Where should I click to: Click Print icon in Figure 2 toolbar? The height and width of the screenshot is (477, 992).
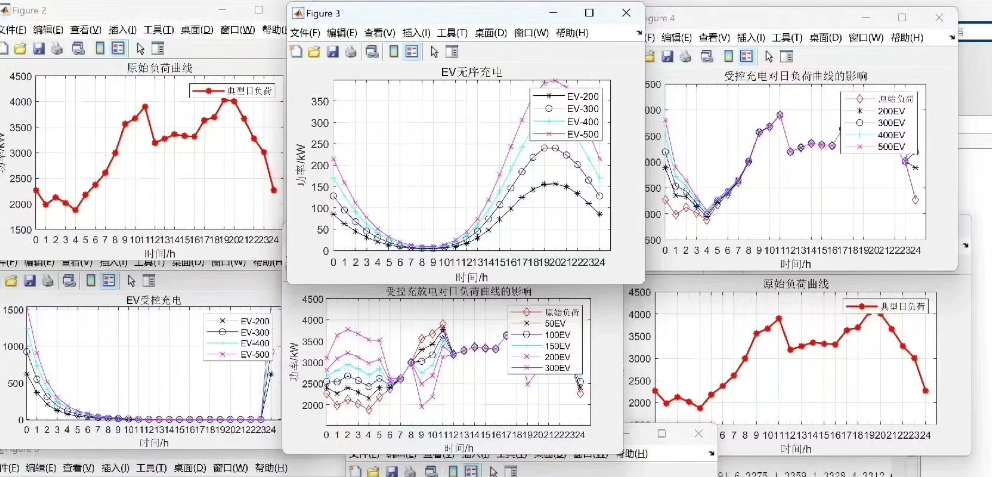(57, 48)
